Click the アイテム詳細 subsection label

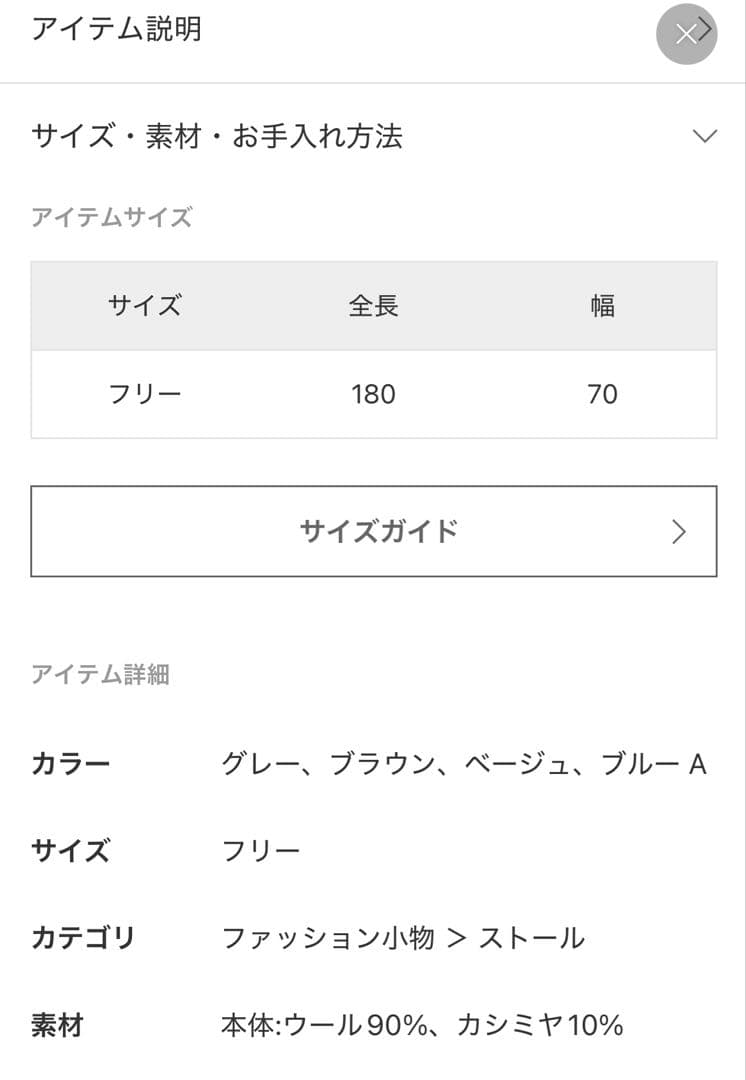click(x=100, y=675)
